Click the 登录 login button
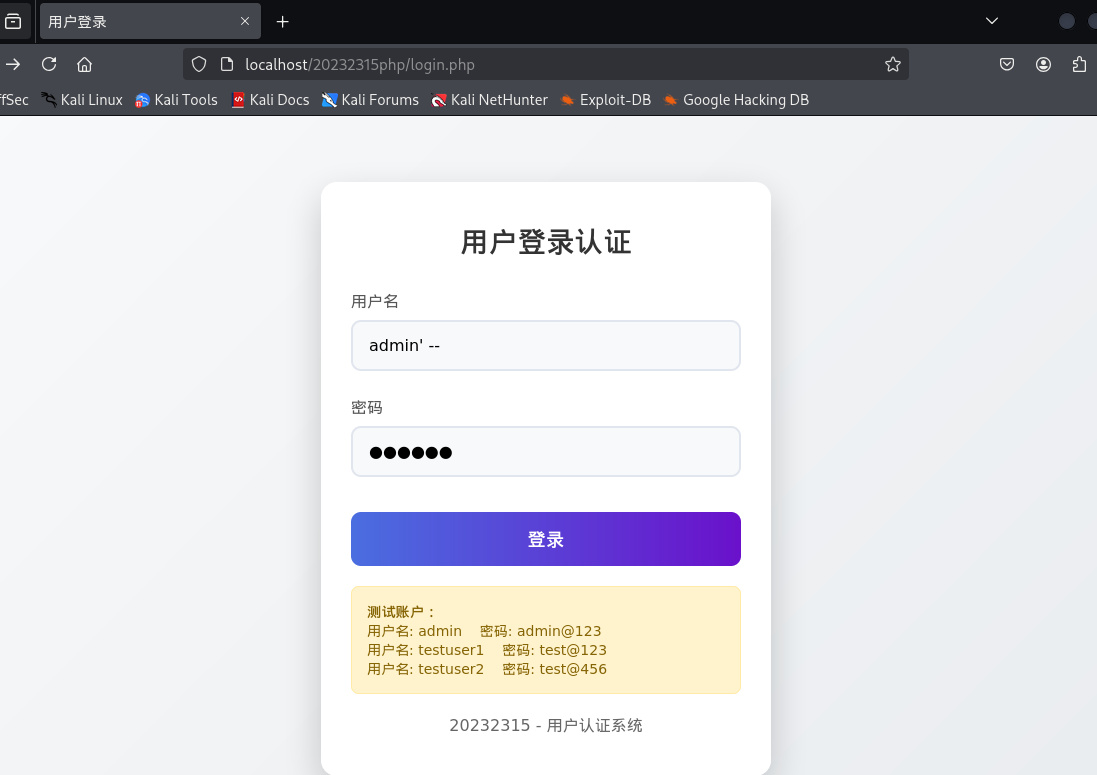Viewport: 1097px width, 775px height. click(x=546, y=539)
